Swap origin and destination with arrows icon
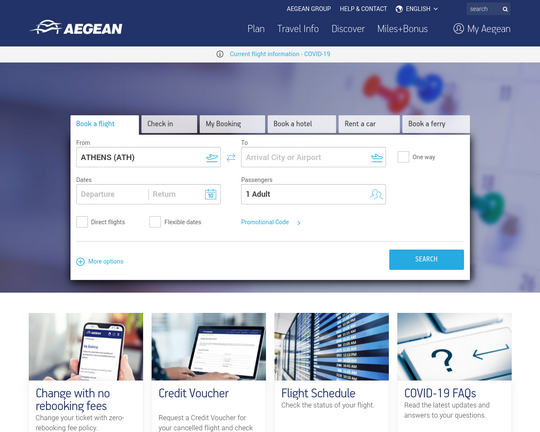Screen dimensions: 540x432 pyautogui.click(x=231, y=157)
